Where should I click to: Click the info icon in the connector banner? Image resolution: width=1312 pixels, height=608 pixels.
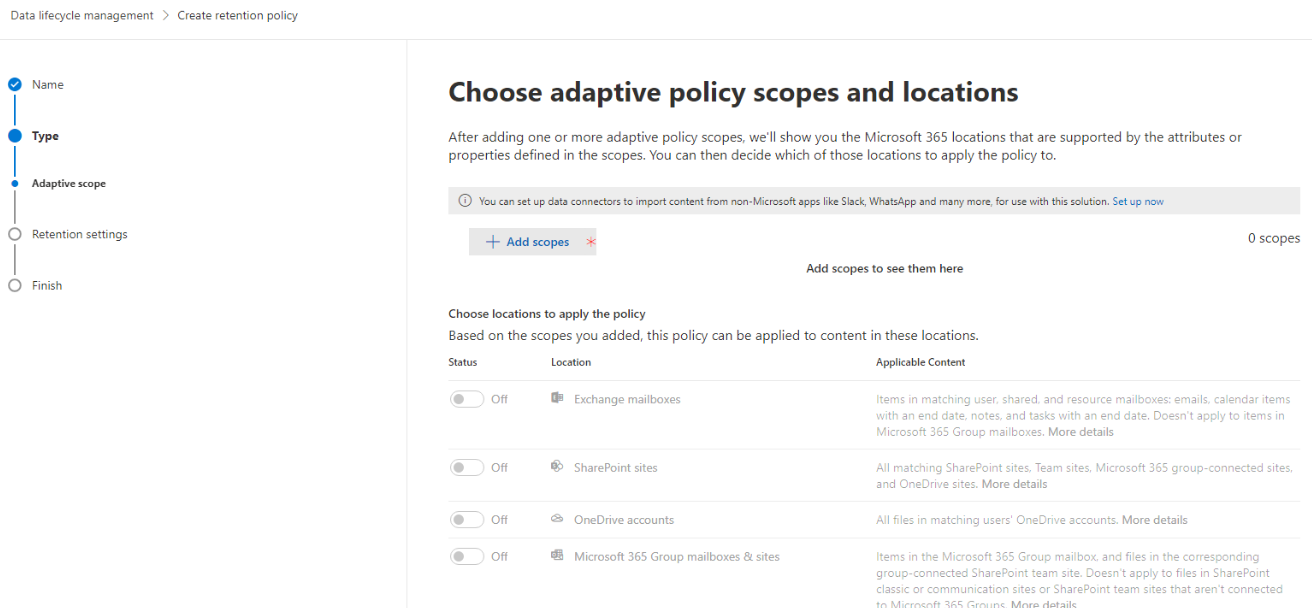(x=465, y=200)
